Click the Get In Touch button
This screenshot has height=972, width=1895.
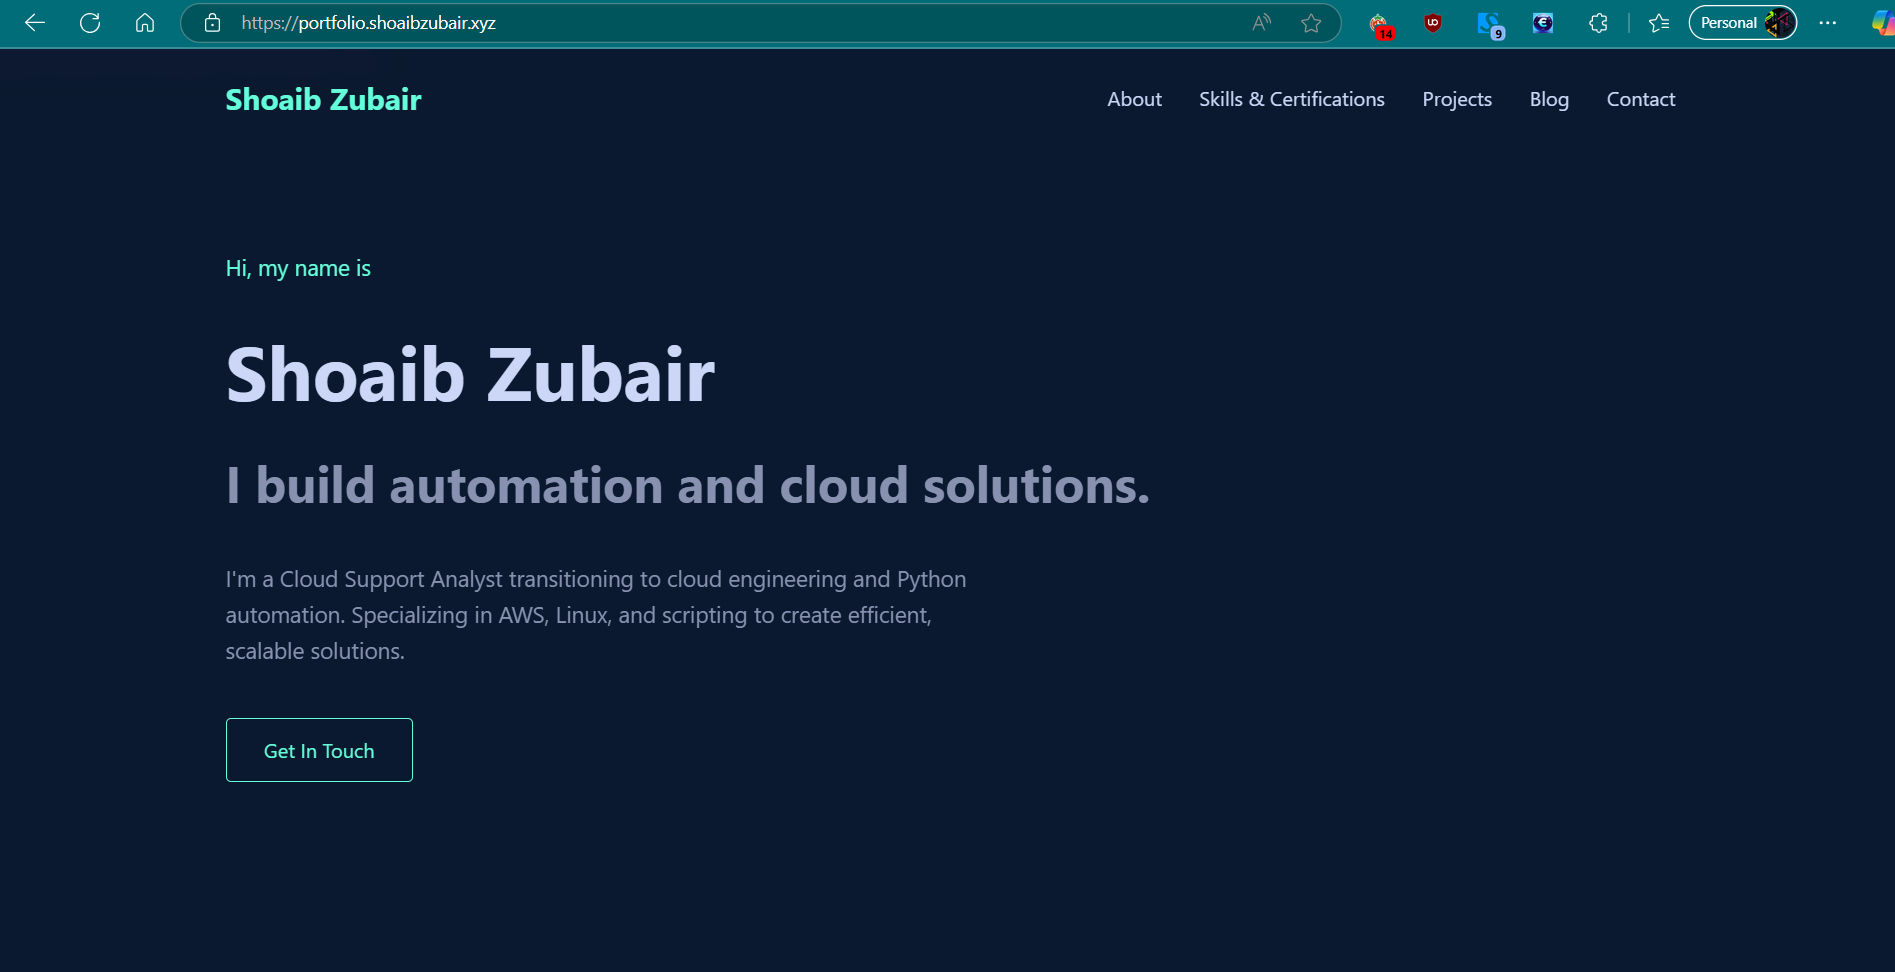click(x=319, y=750)
